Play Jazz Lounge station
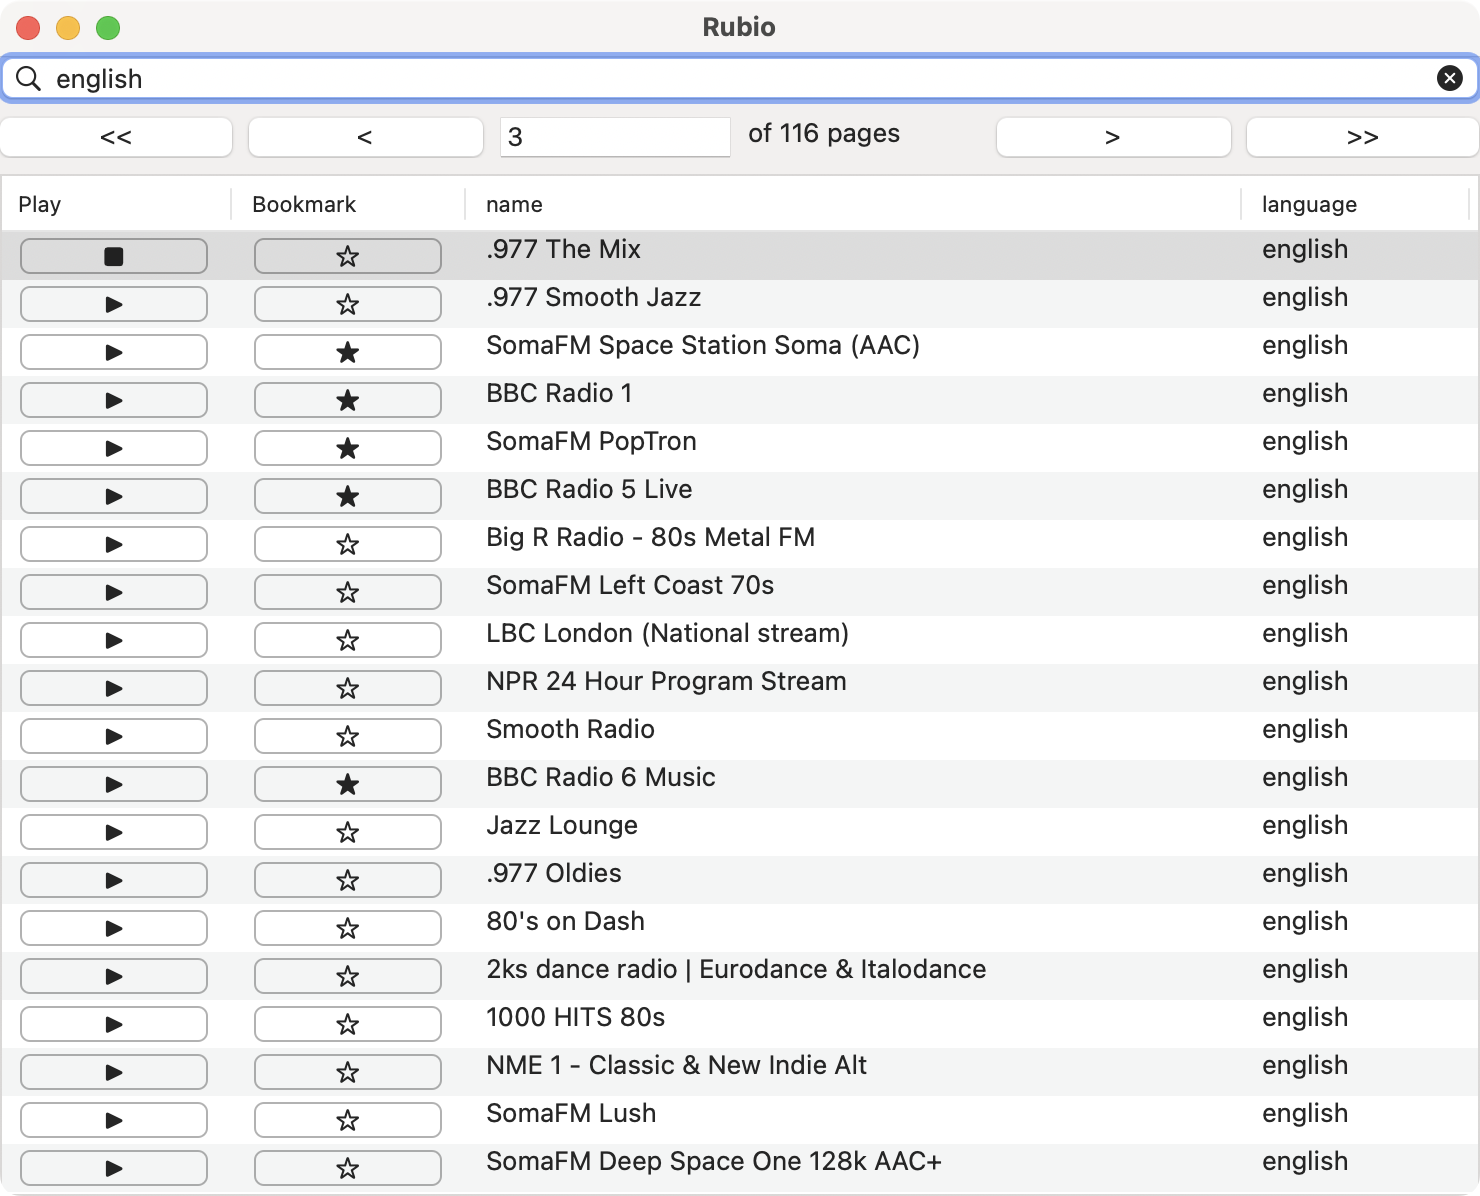The width and height of the screenshot is (1480, 1196). pyautogui.click(x=114, y=832)
